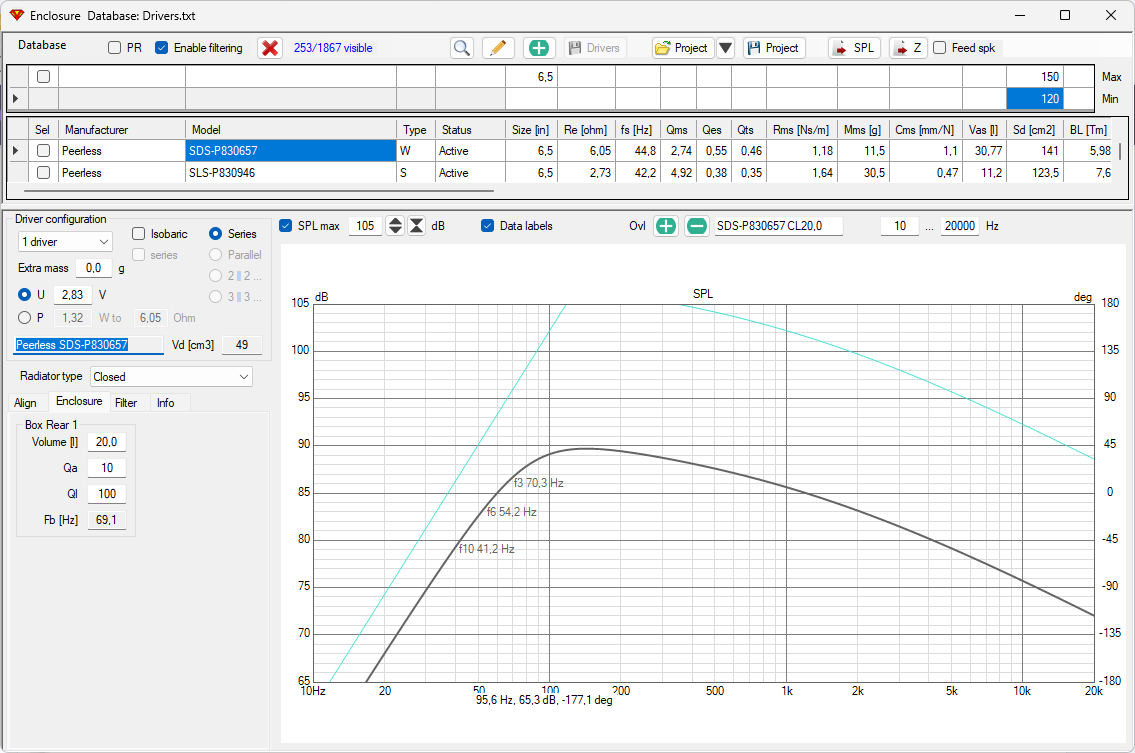Sort by the Qts column header
The height and width of the screenshot is (753, 1135).
pyautogui.click(x=748, y=130)
